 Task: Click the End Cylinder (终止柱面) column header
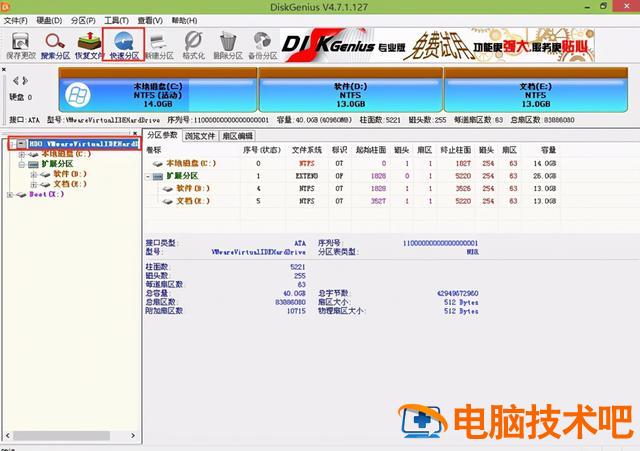pos(456,150)
